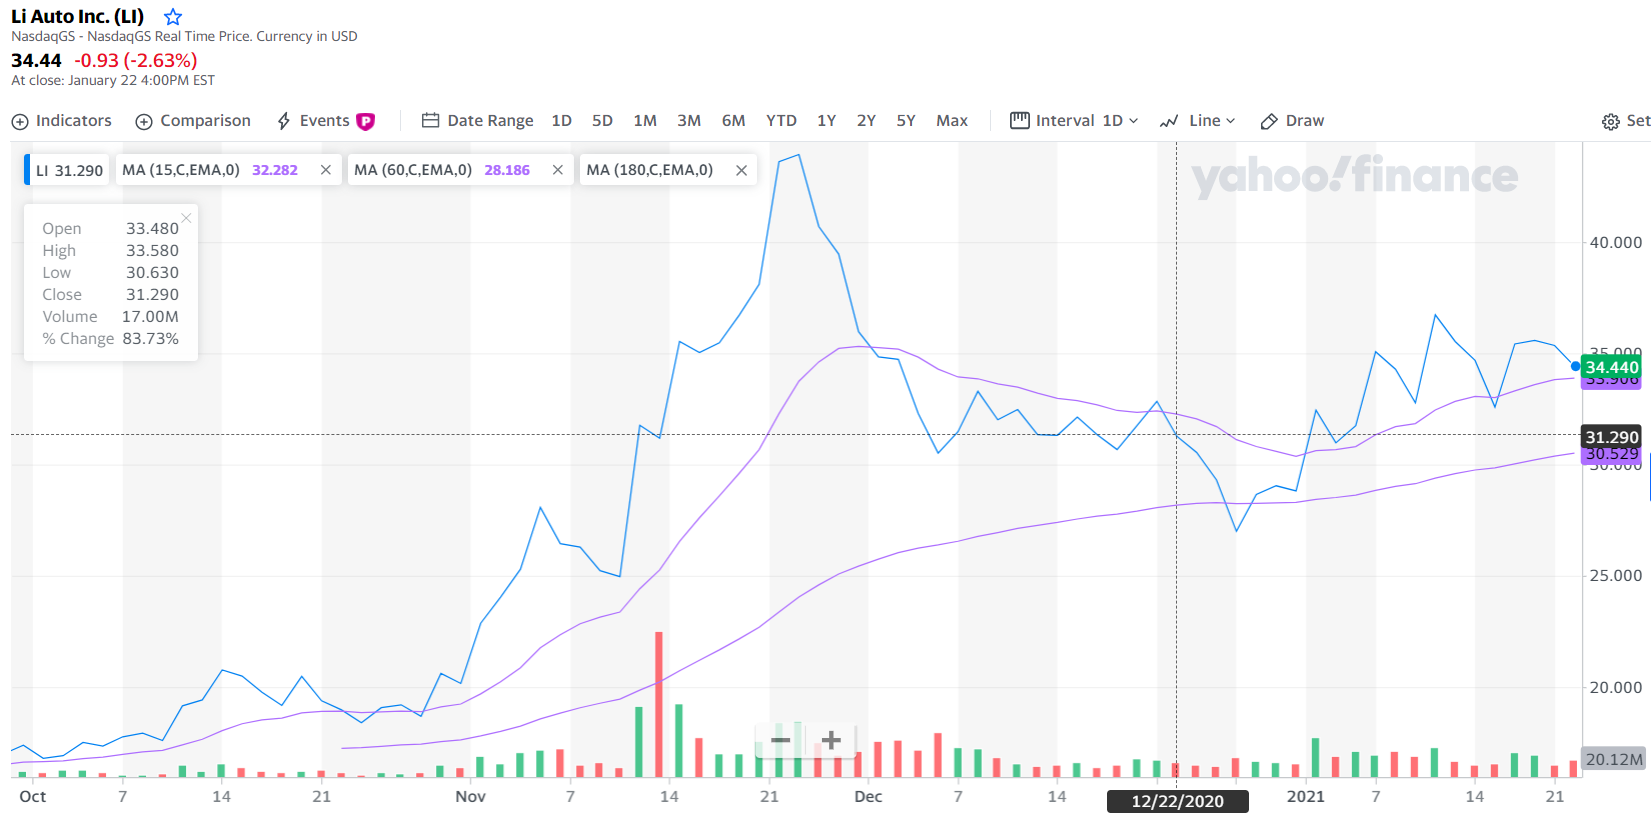Select the YTD range

pos(781,121)
